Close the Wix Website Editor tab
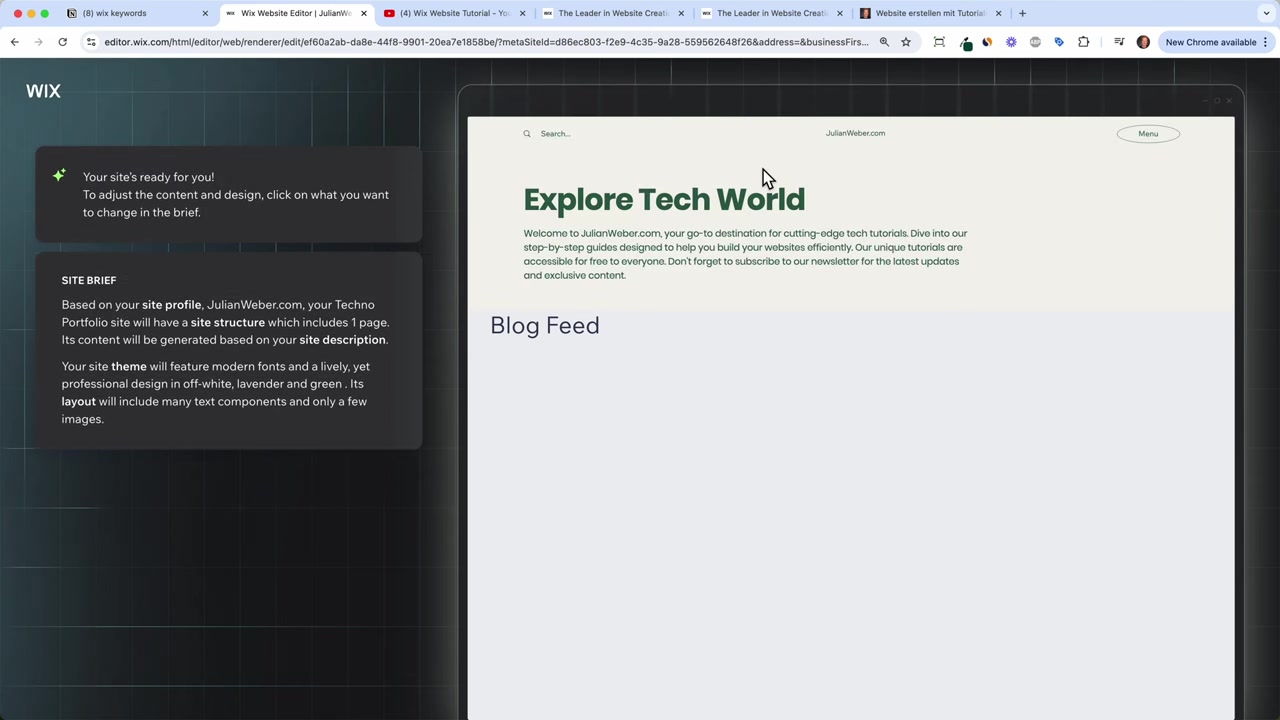The image size is (1280, 720). [x=364, y=13]
